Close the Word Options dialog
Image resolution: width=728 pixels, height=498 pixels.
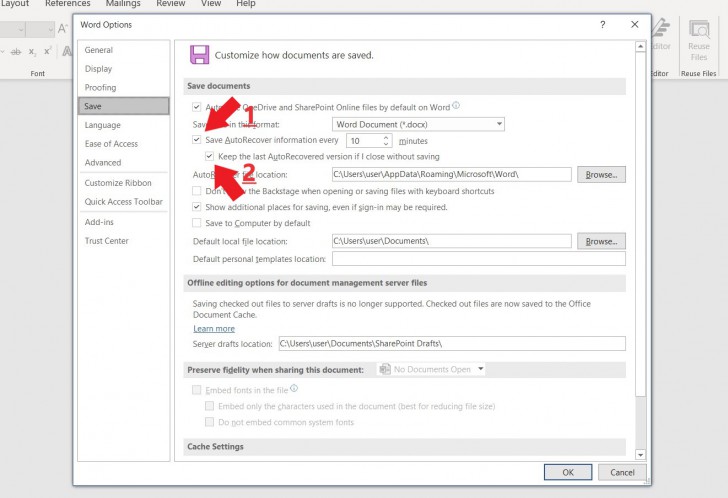click(635, 25)
